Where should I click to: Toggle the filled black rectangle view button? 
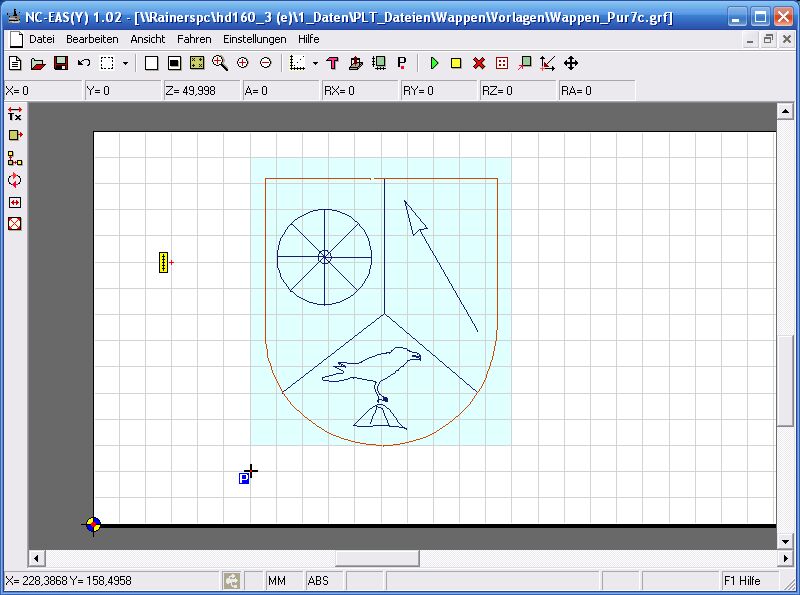click(174, 63)
